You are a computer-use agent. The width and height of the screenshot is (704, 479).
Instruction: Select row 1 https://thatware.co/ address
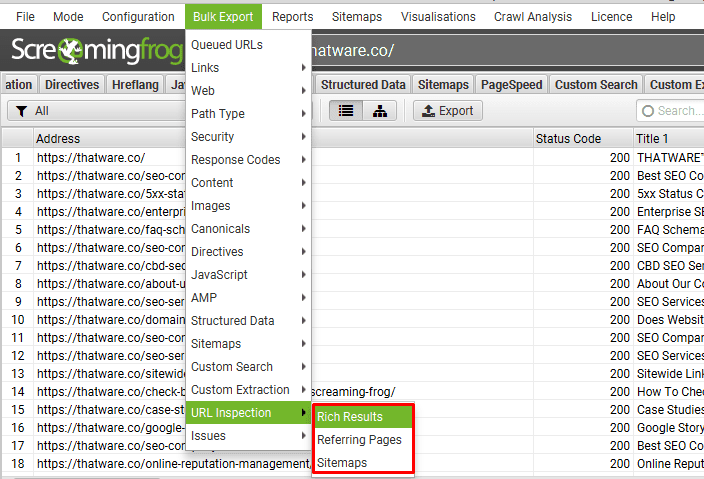point(91,158)
